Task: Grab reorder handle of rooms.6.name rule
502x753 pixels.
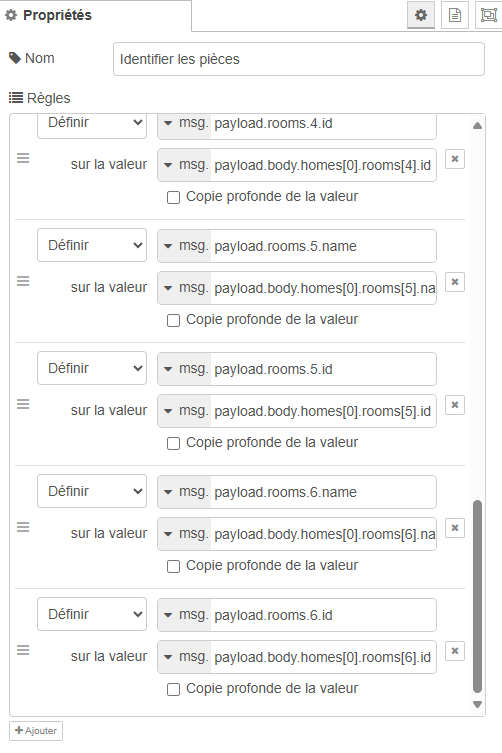Action: (23, 527)
